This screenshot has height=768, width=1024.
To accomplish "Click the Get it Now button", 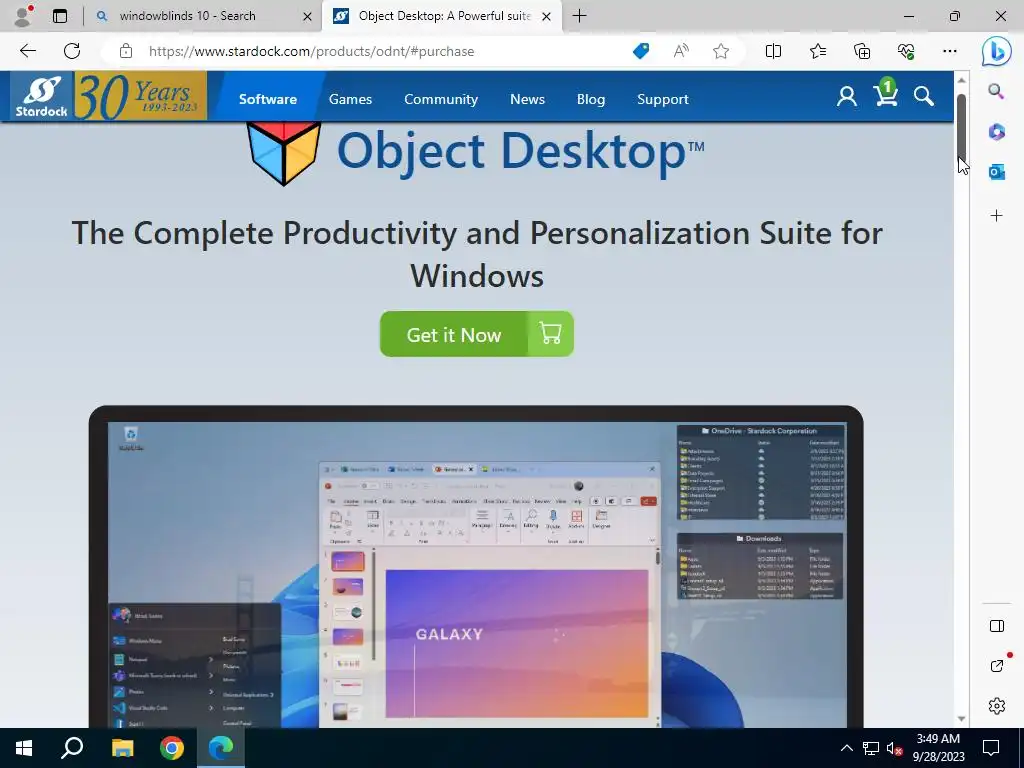I will pos(477,334).
